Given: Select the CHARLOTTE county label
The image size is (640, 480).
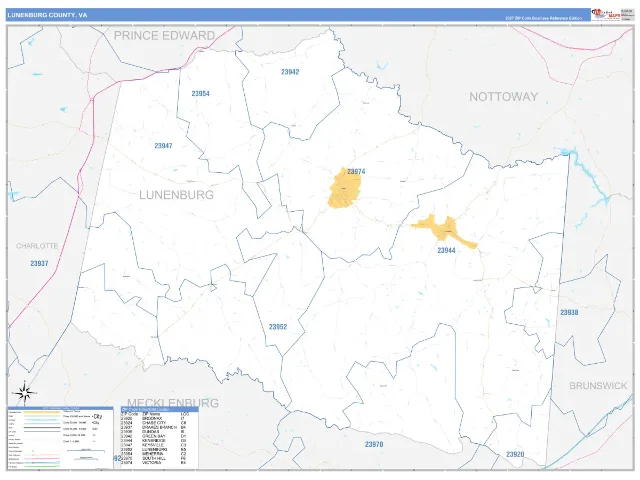Looking at the screenshot, I should coord(37,246).
